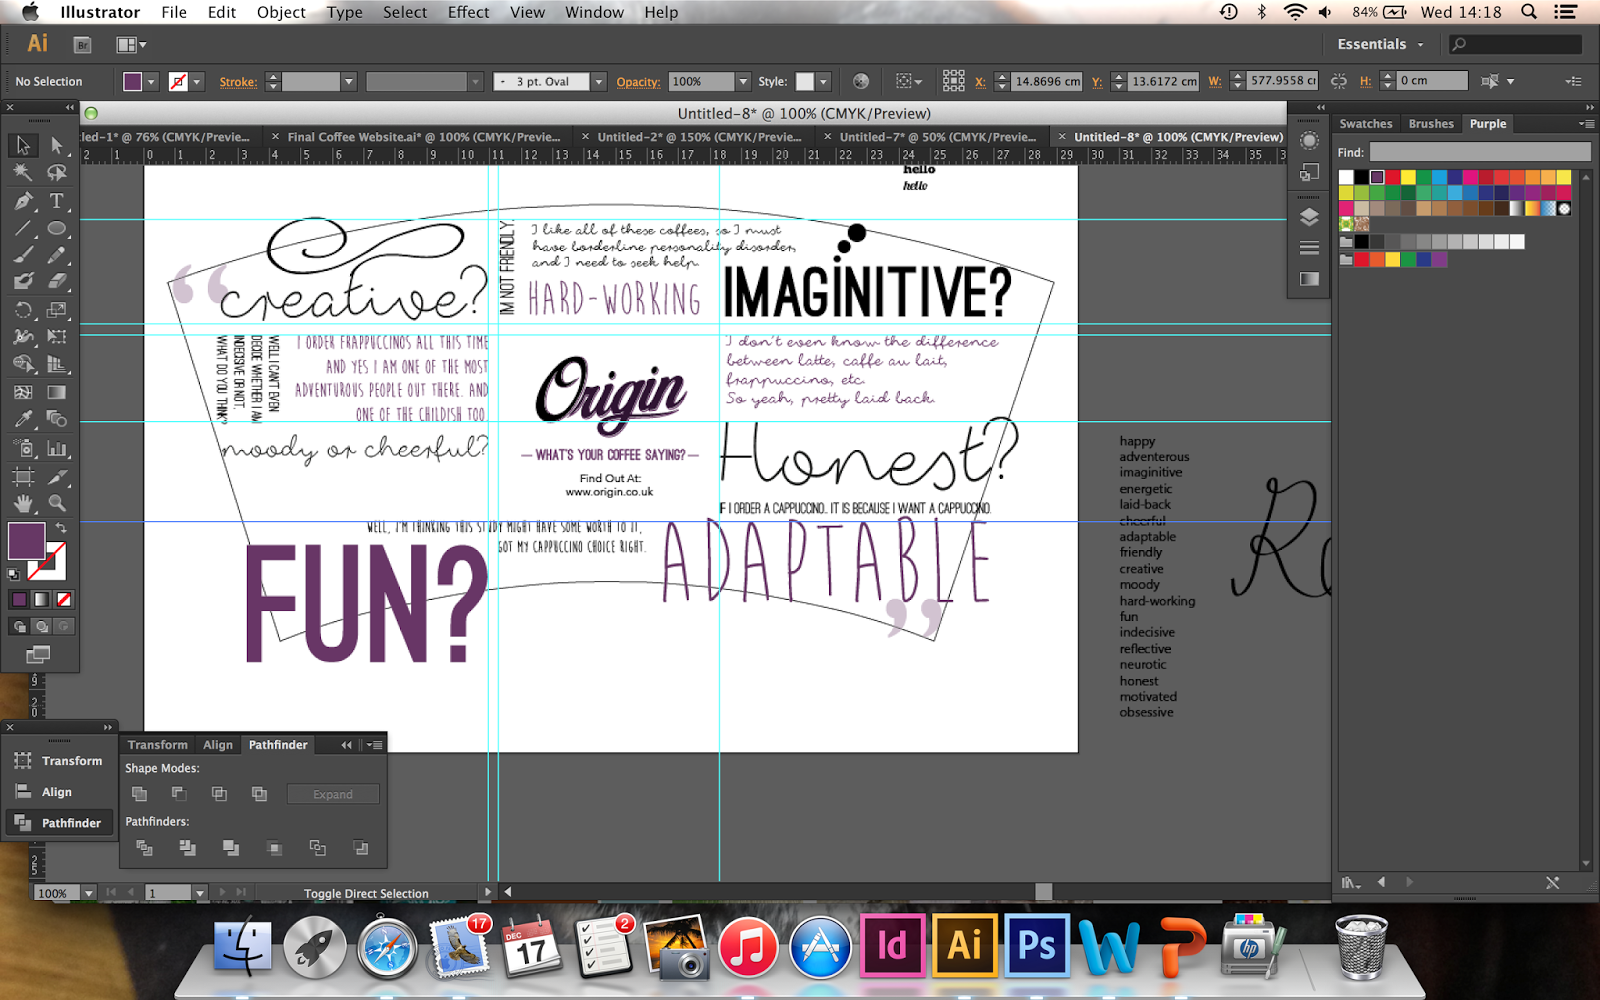
Task: Open the Window menu
Action: (594, 12)
